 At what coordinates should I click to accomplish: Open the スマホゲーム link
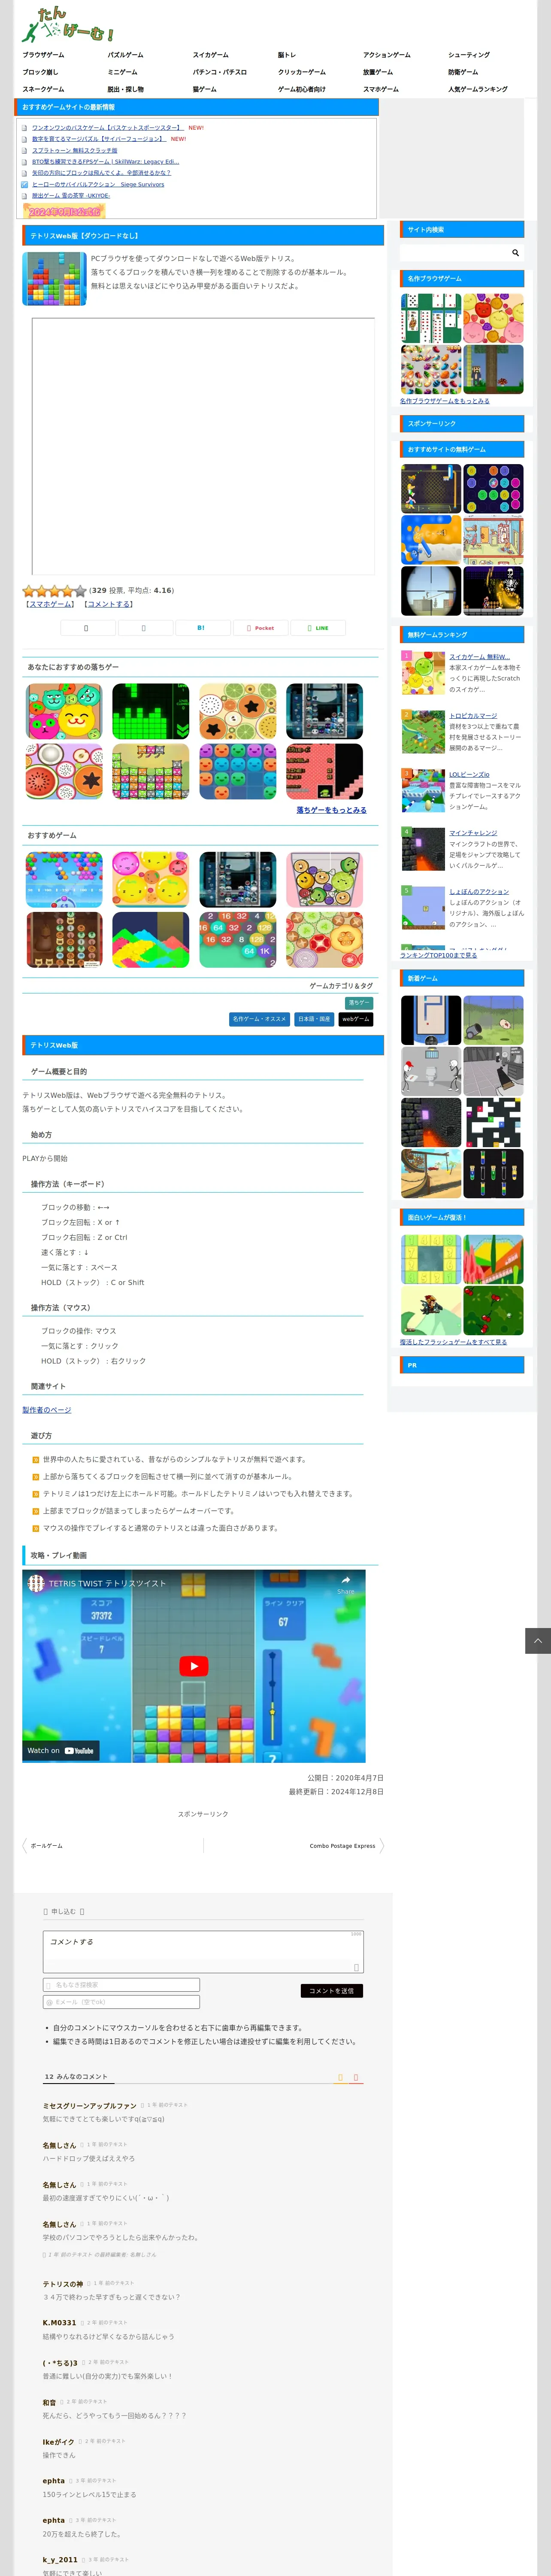50,604
